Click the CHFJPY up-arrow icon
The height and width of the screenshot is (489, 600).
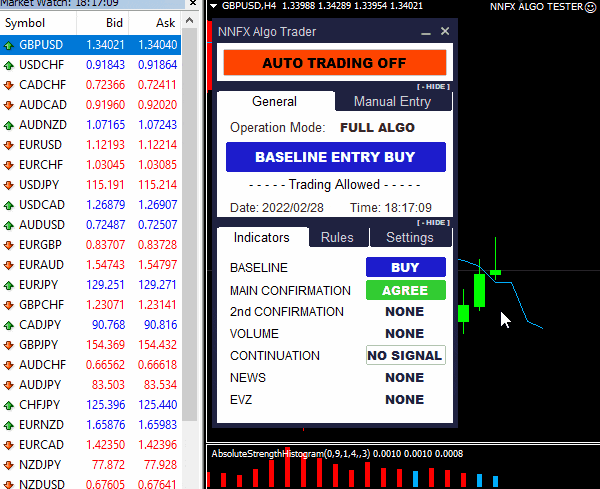click(8, 405)
